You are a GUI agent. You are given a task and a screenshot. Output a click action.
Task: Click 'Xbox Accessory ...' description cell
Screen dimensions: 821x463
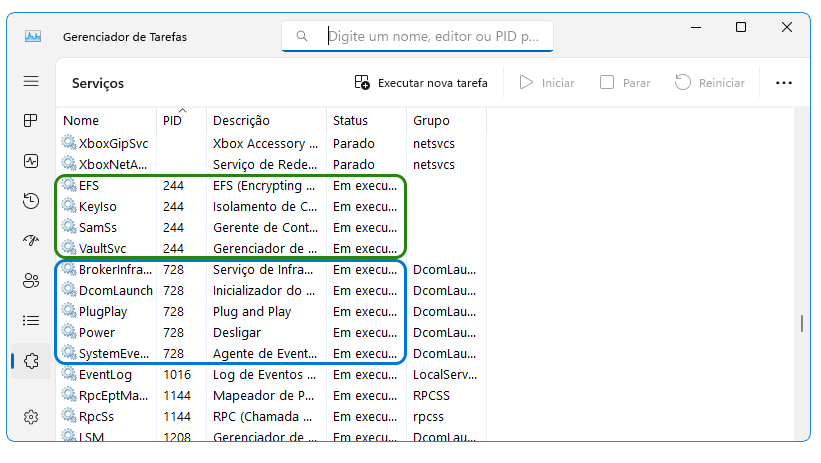click(265, 144)
